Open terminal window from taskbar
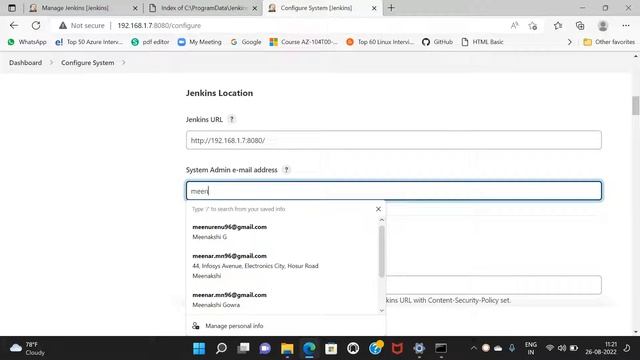 pos(441,348)
